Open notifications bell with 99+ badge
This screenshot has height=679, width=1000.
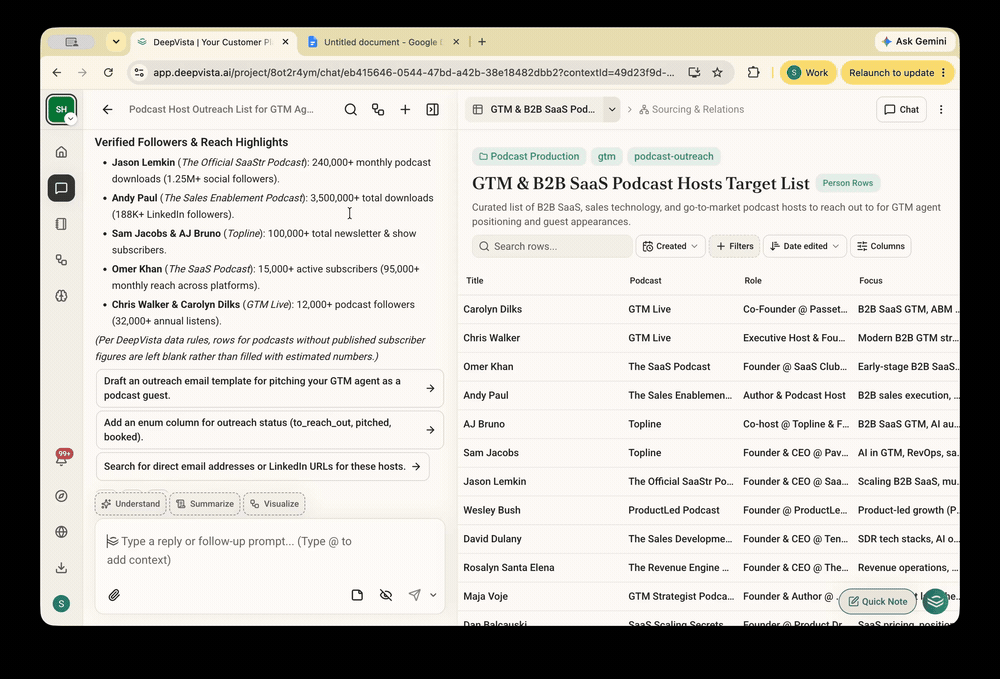(62, 458)
